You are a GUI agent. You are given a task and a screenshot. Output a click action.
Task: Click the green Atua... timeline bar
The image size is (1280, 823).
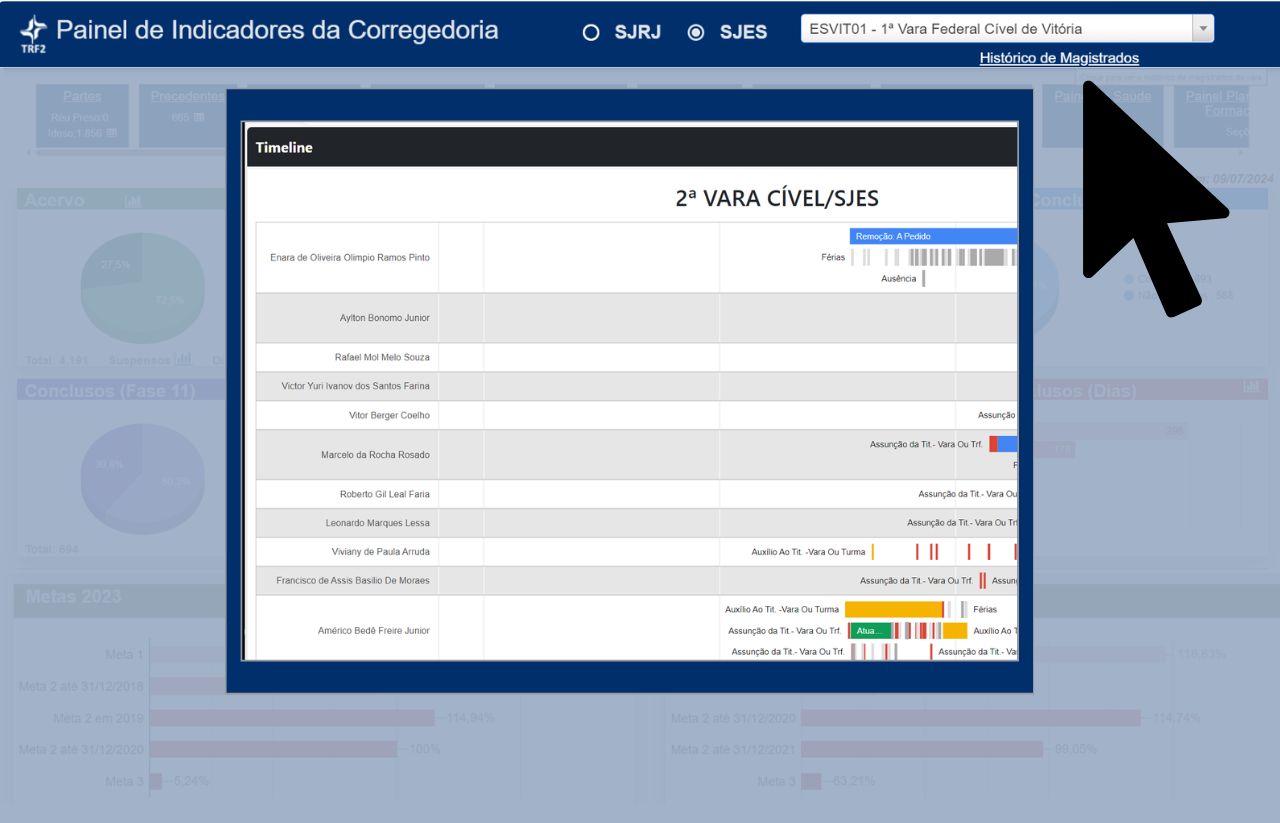coord(870,631)
